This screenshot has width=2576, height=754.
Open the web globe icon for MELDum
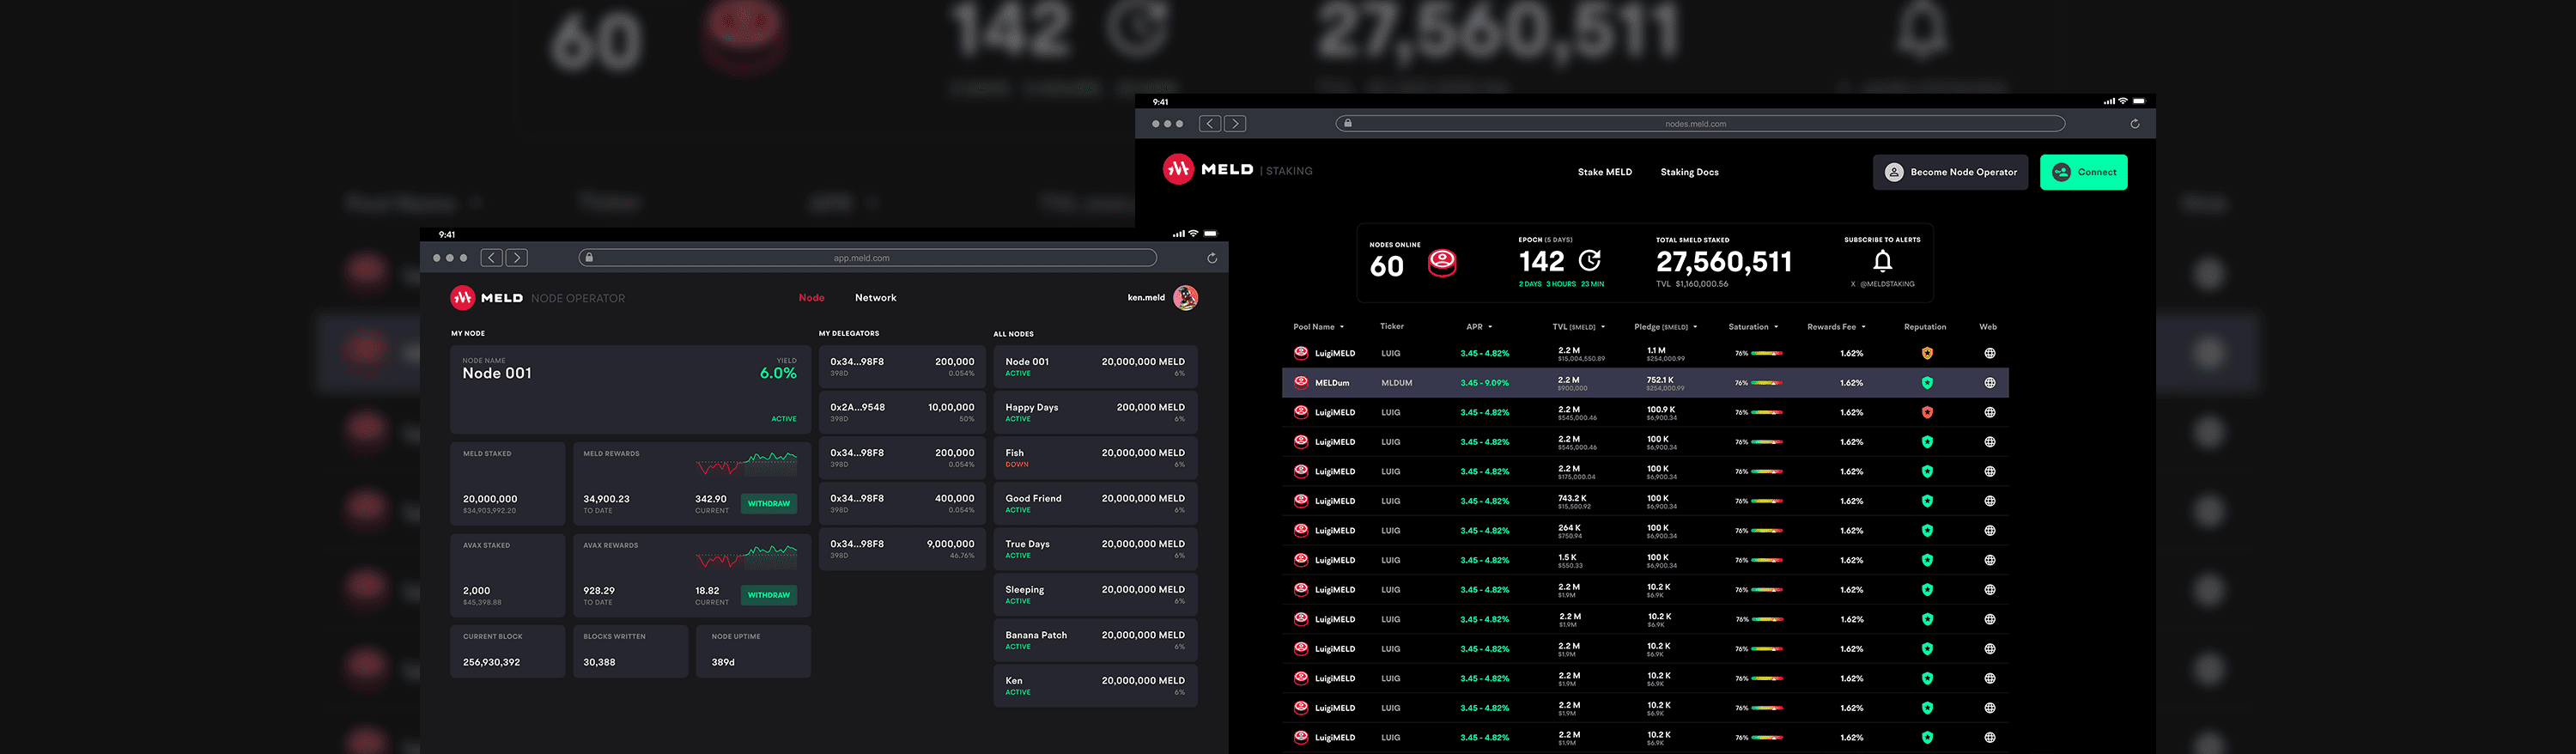tap(1989, 383)
